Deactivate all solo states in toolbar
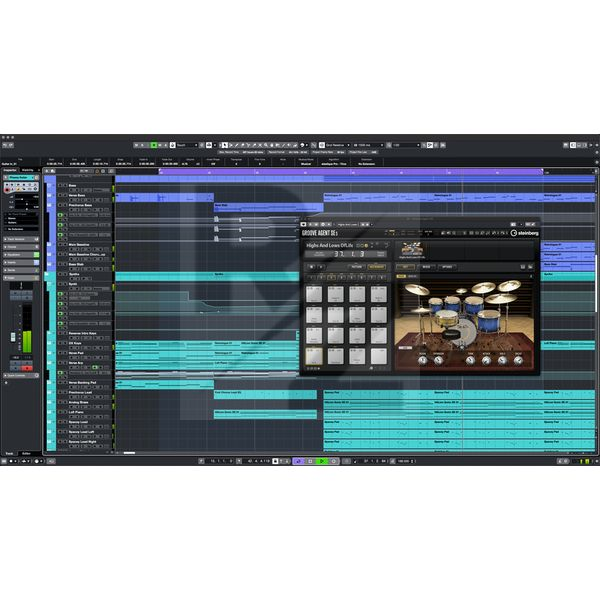The width and height of the screenshot is (600, 600). (x=142, y=145)
